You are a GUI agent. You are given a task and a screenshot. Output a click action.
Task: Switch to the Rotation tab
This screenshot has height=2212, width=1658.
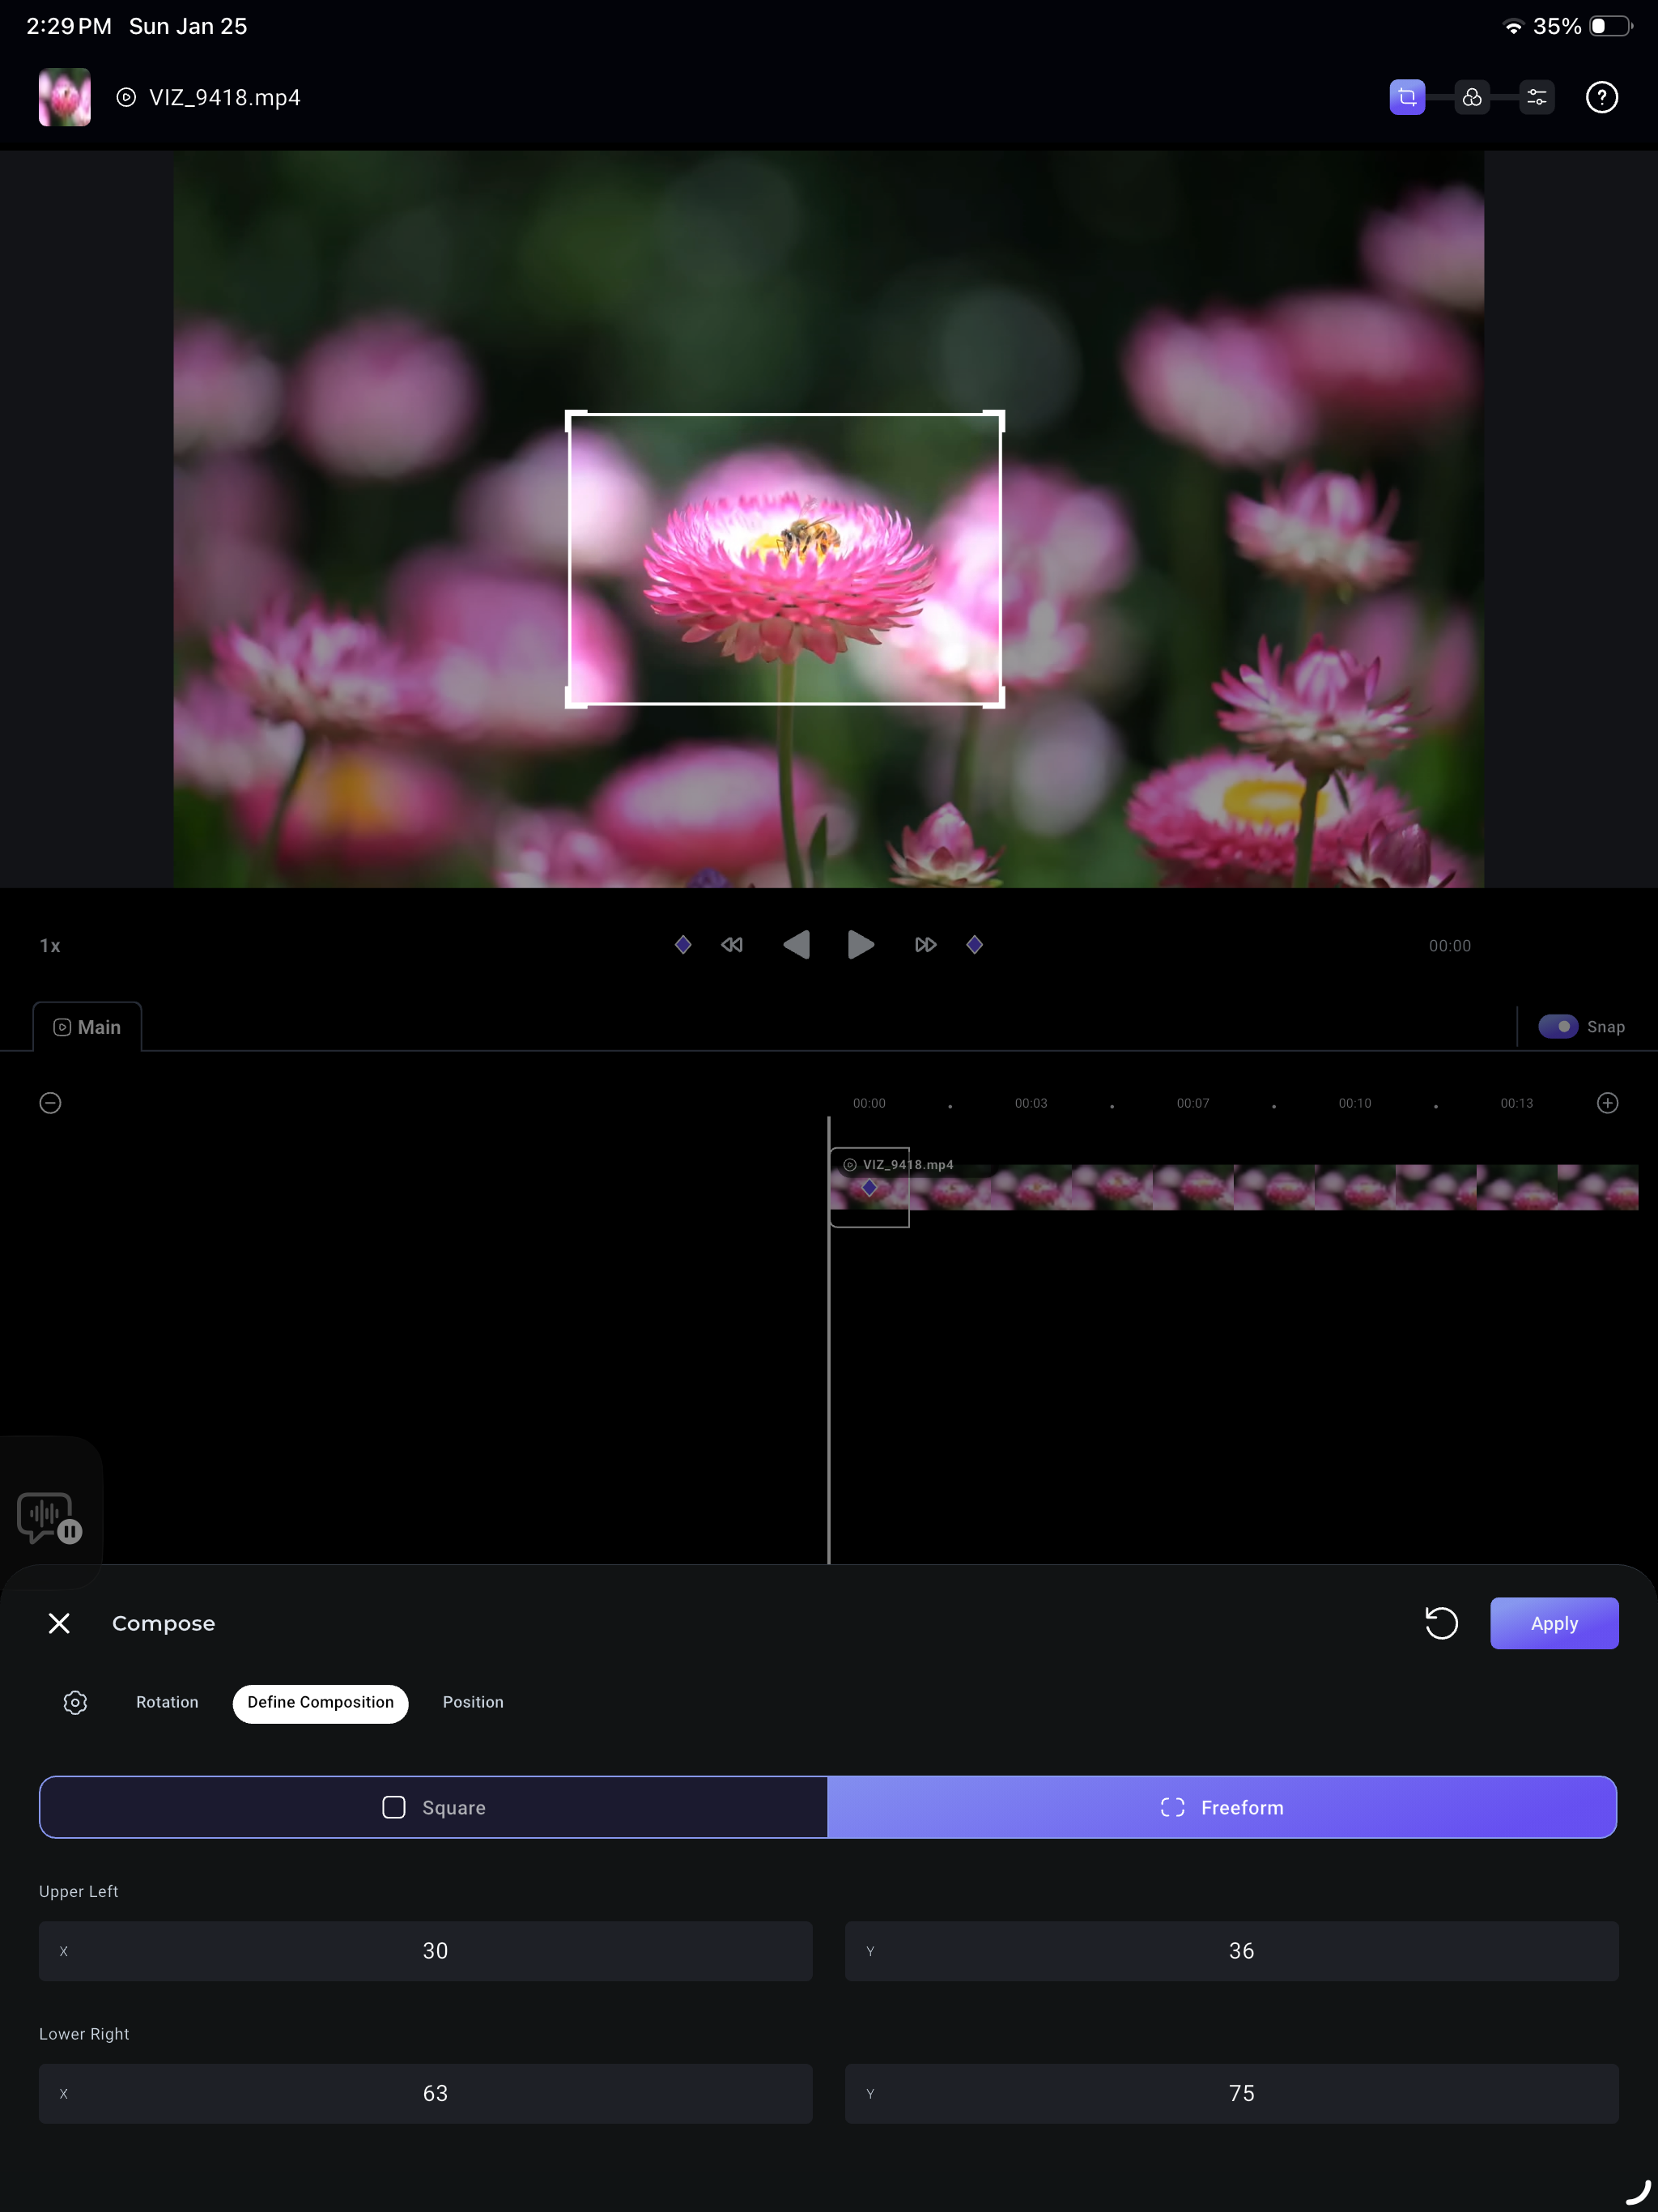[x=167, y=1701]
